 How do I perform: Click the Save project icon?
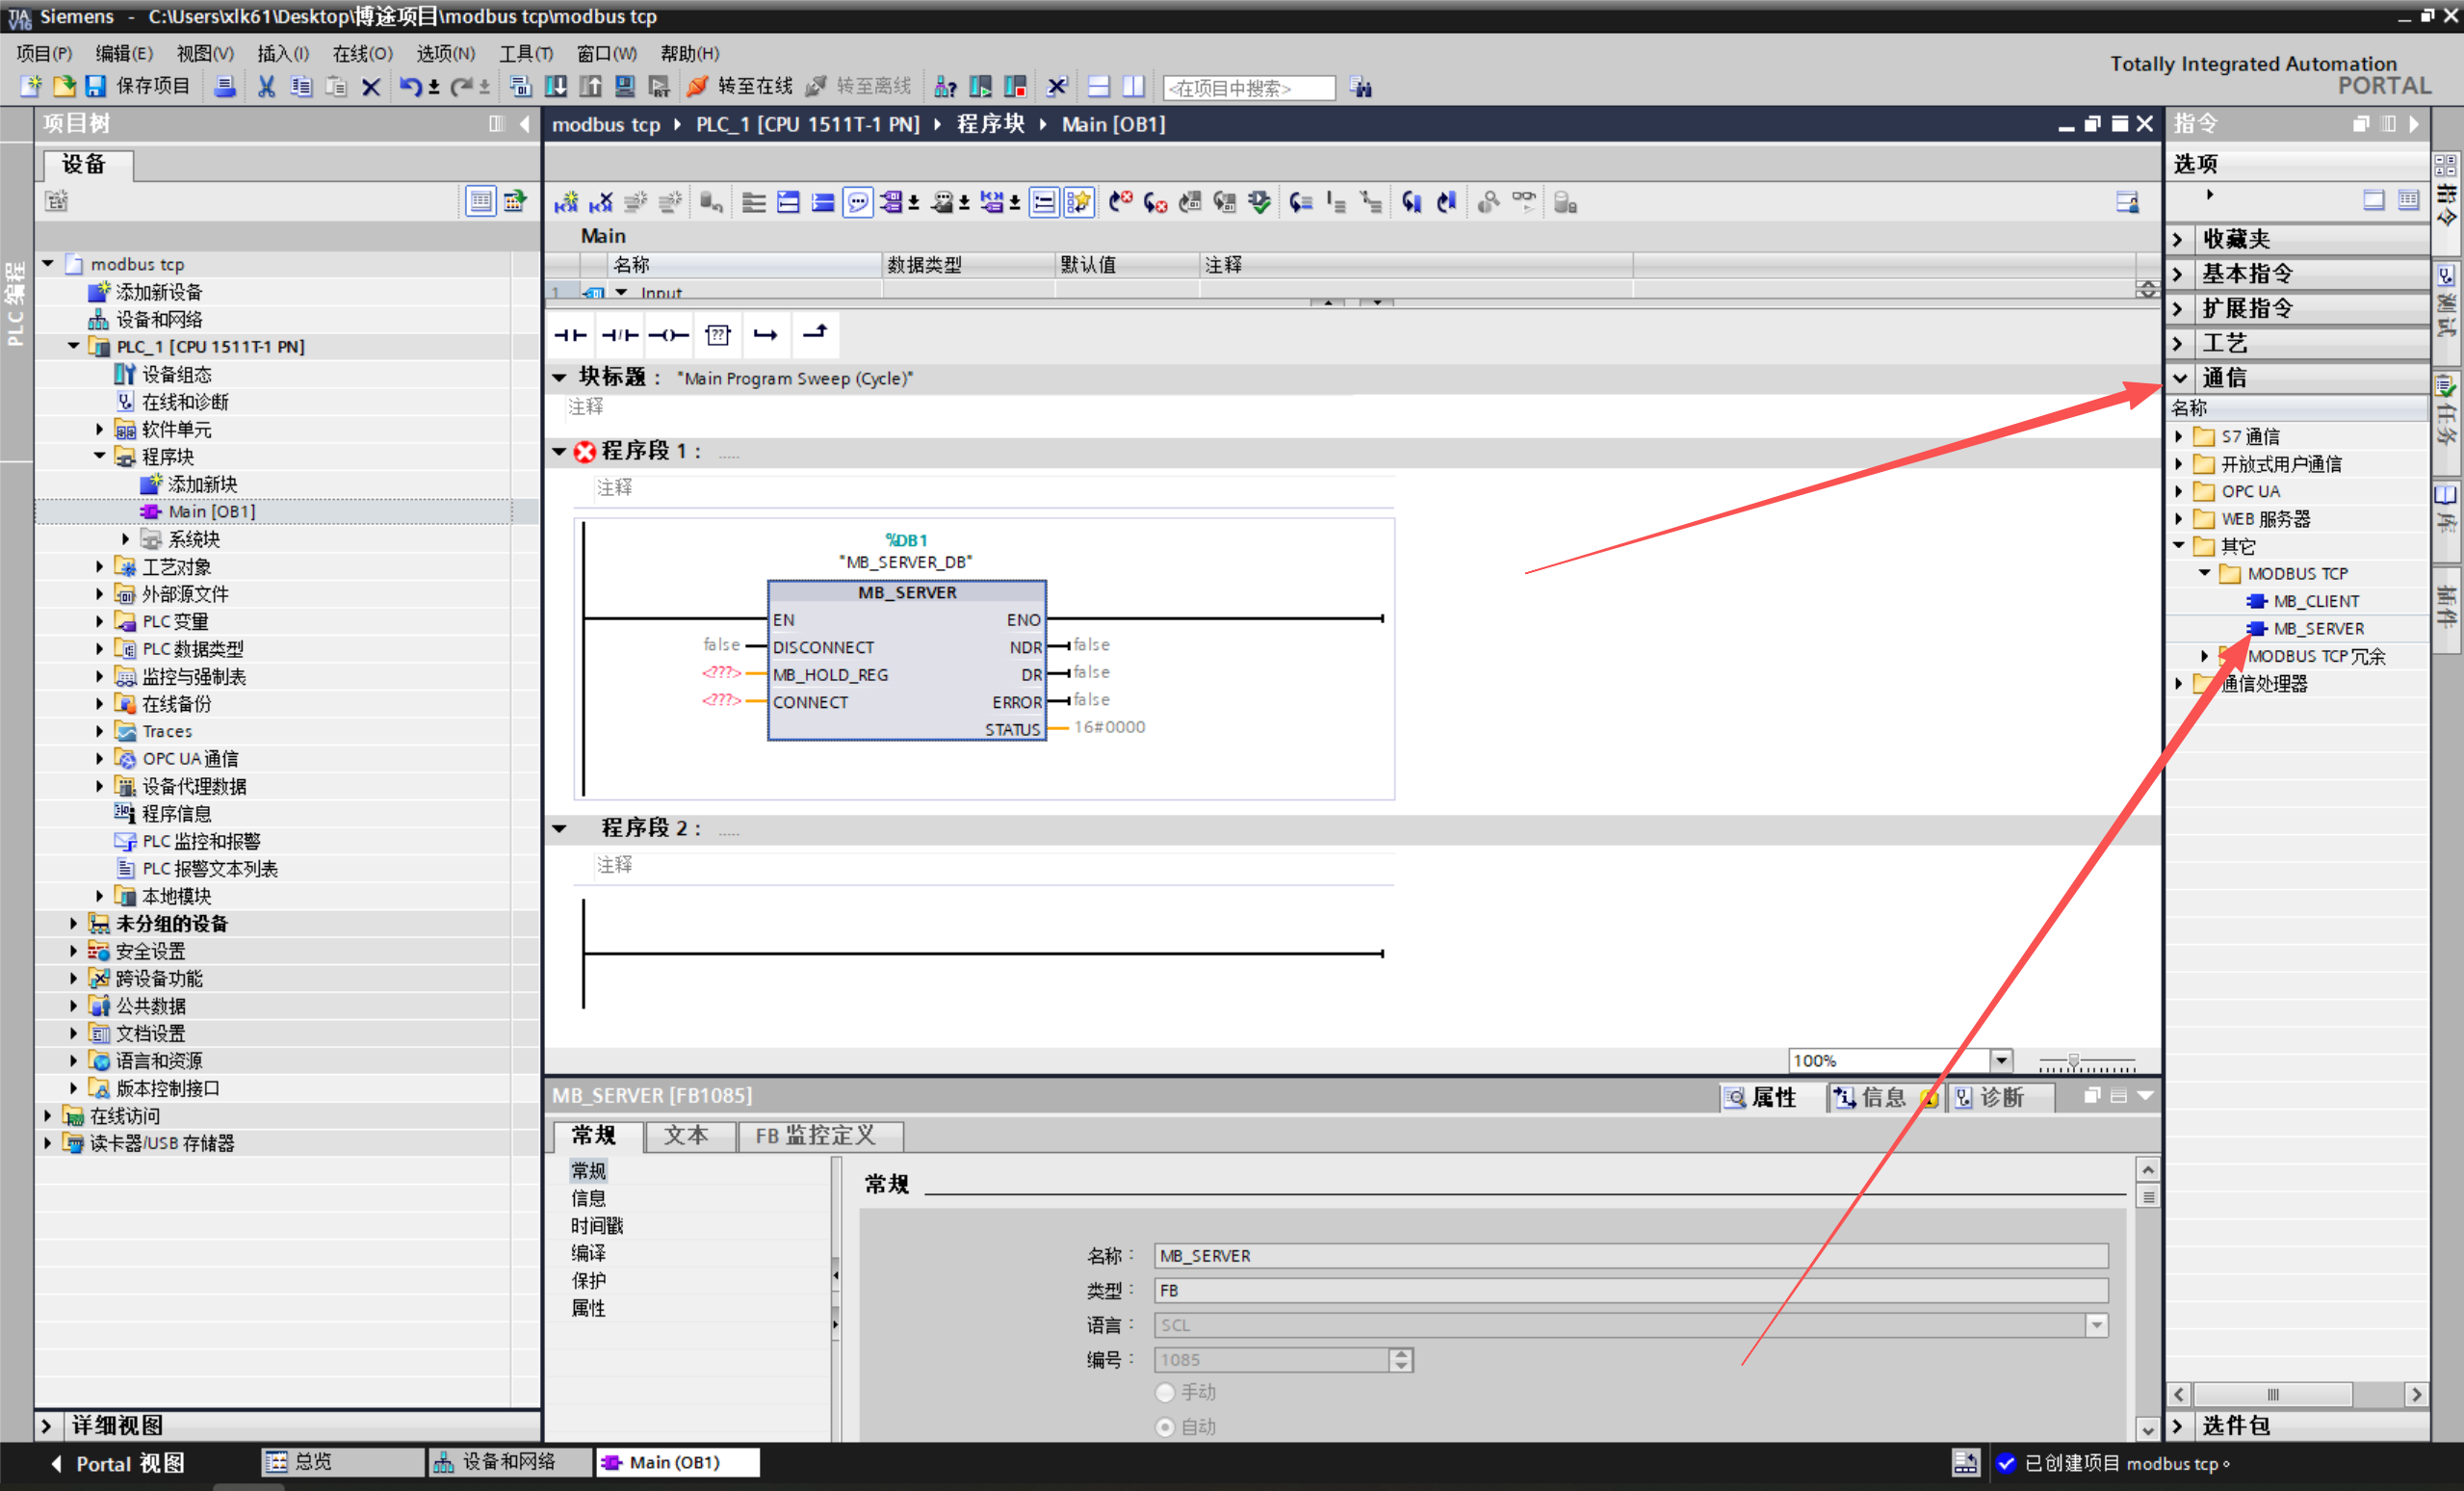95,87
